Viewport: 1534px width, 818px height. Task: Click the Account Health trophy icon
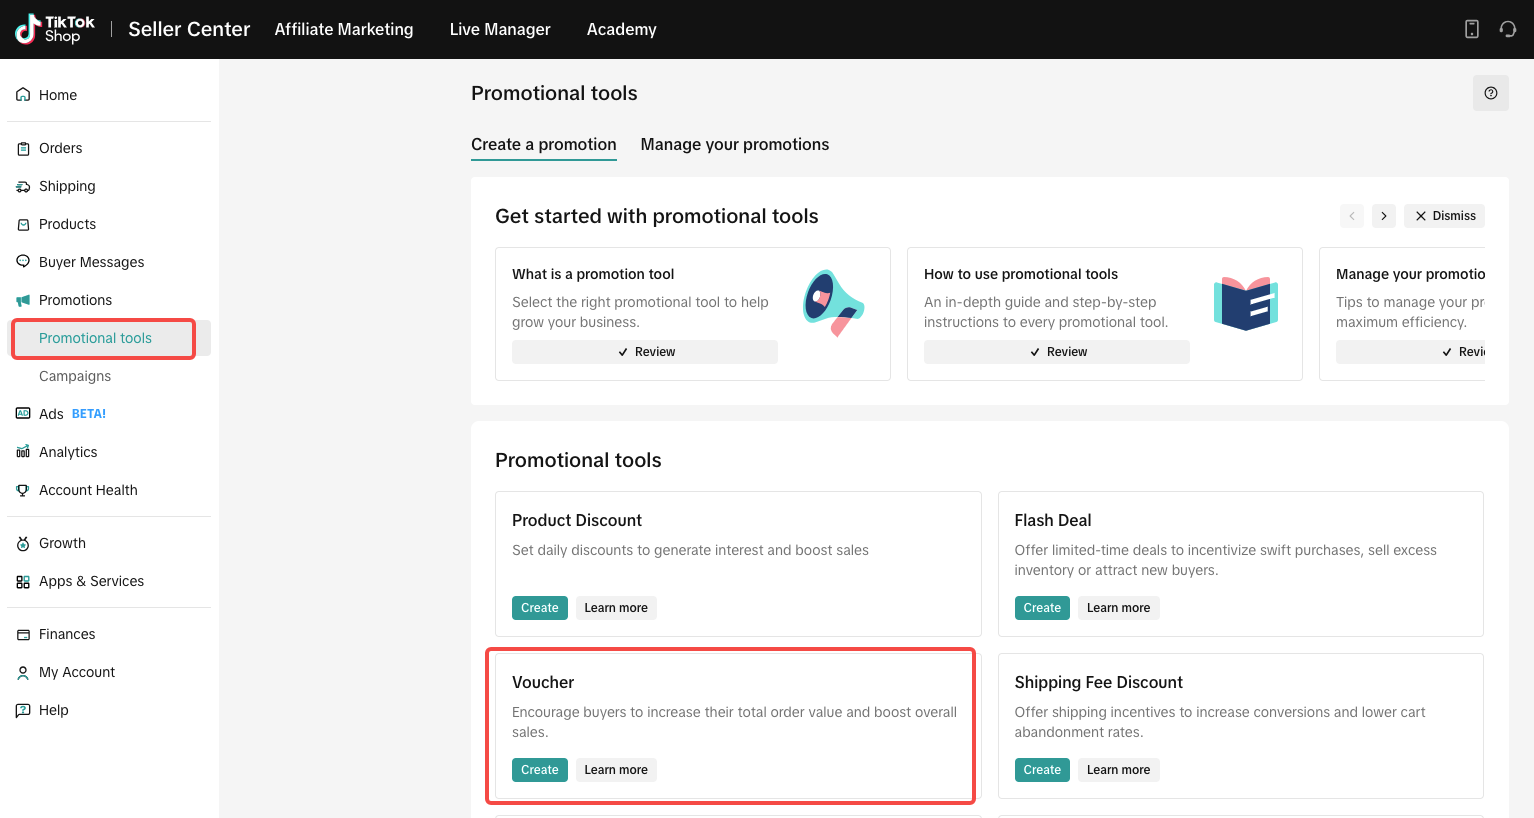point(23,490)
